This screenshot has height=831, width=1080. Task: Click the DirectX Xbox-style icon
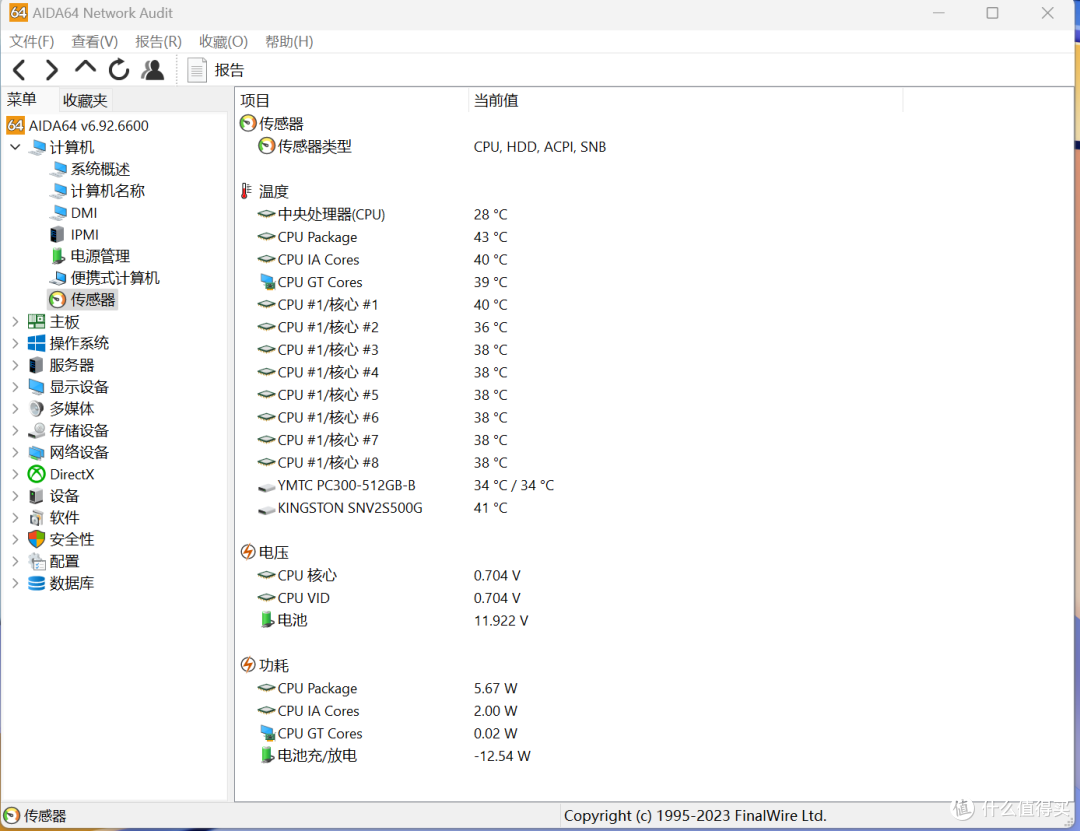click(x=37, y=474)
